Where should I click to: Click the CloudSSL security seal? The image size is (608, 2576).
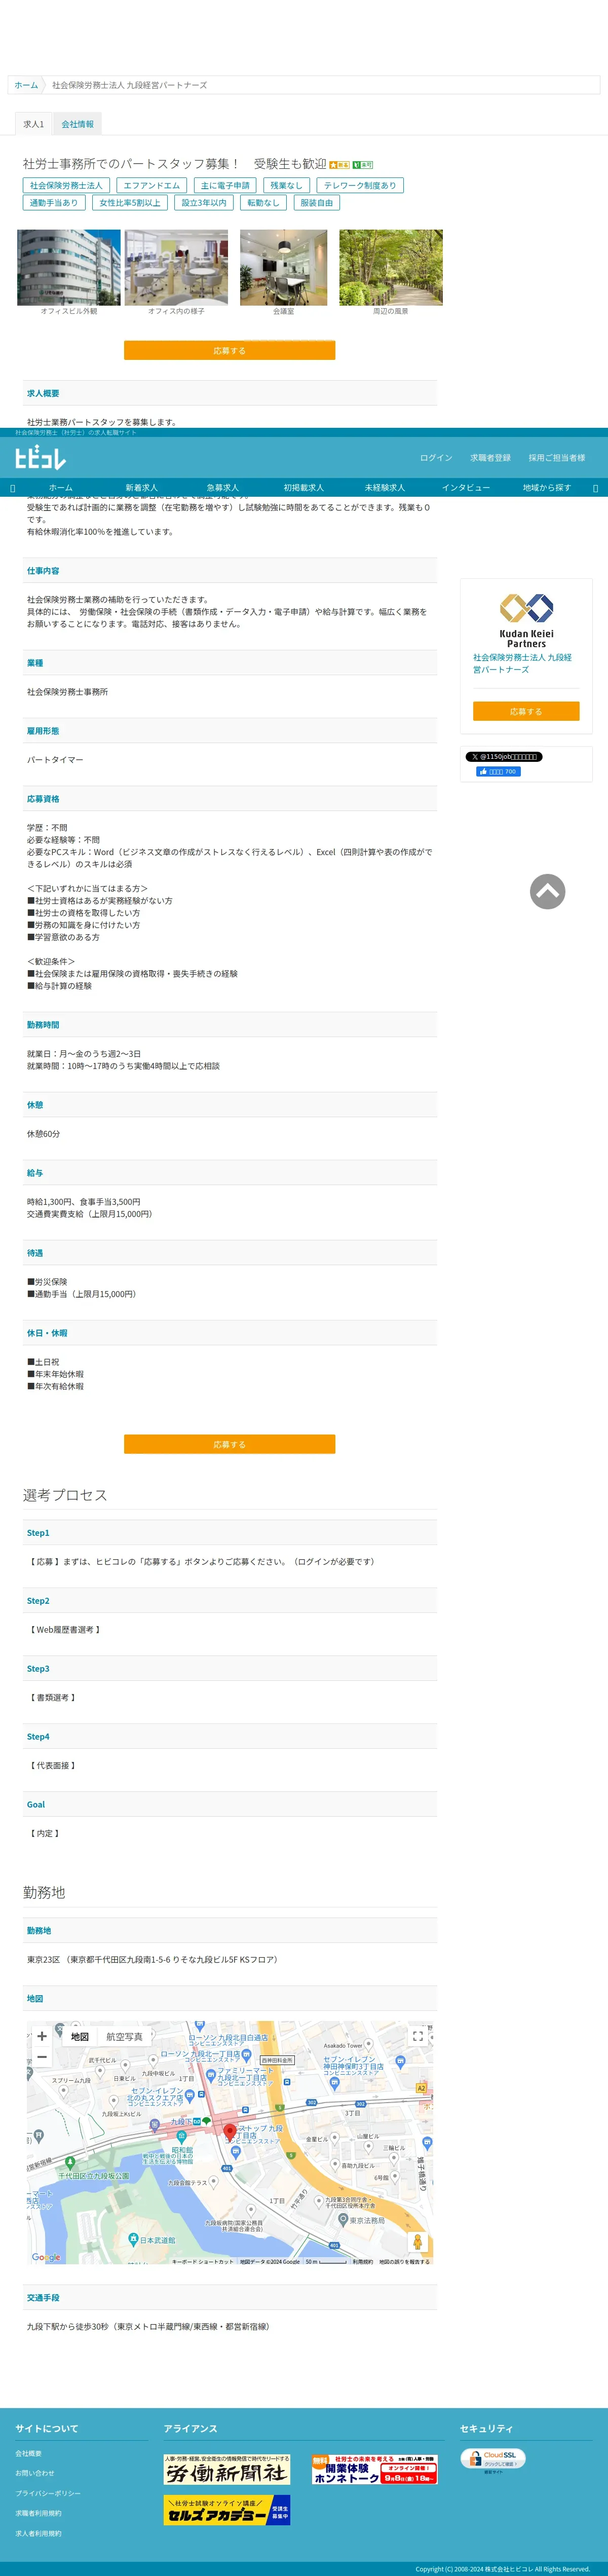[493, 2459]
